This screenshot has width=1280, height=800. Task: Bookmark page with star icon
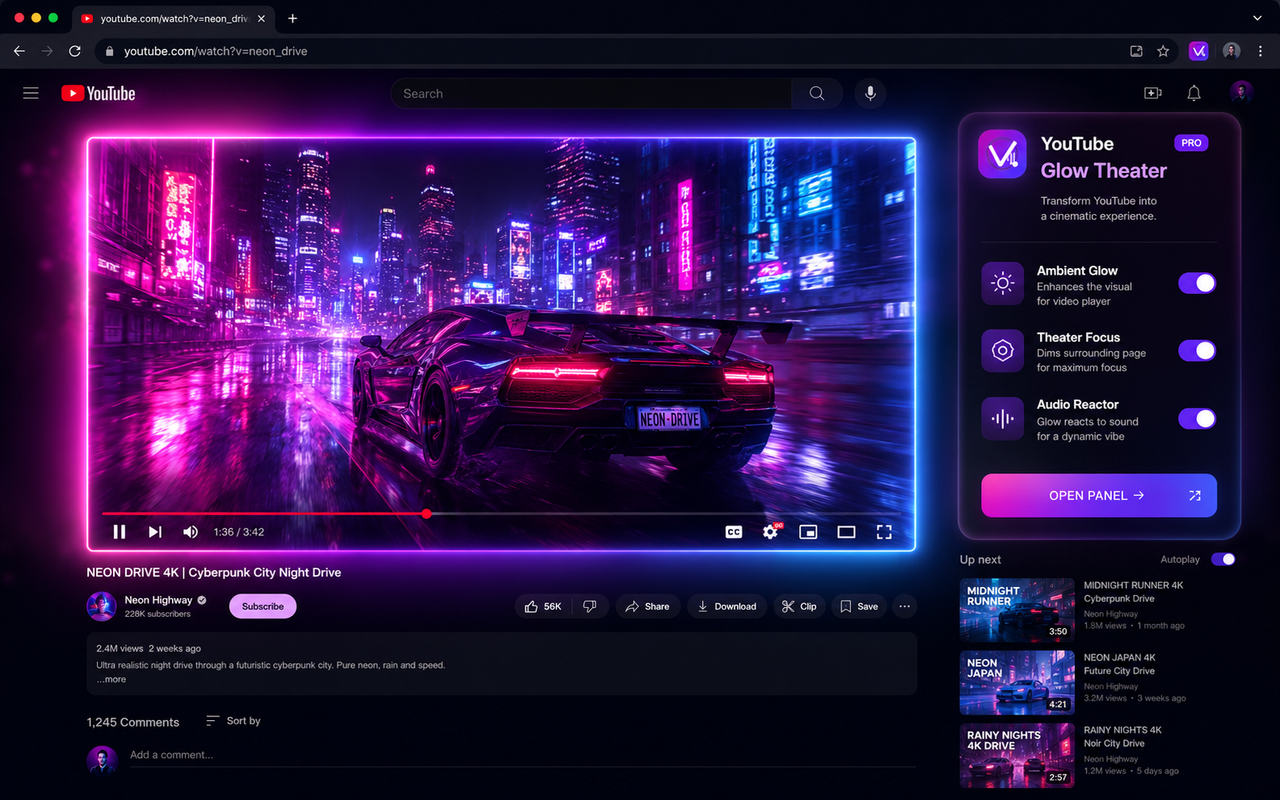pyautogui.click(x=1163, y=51)
